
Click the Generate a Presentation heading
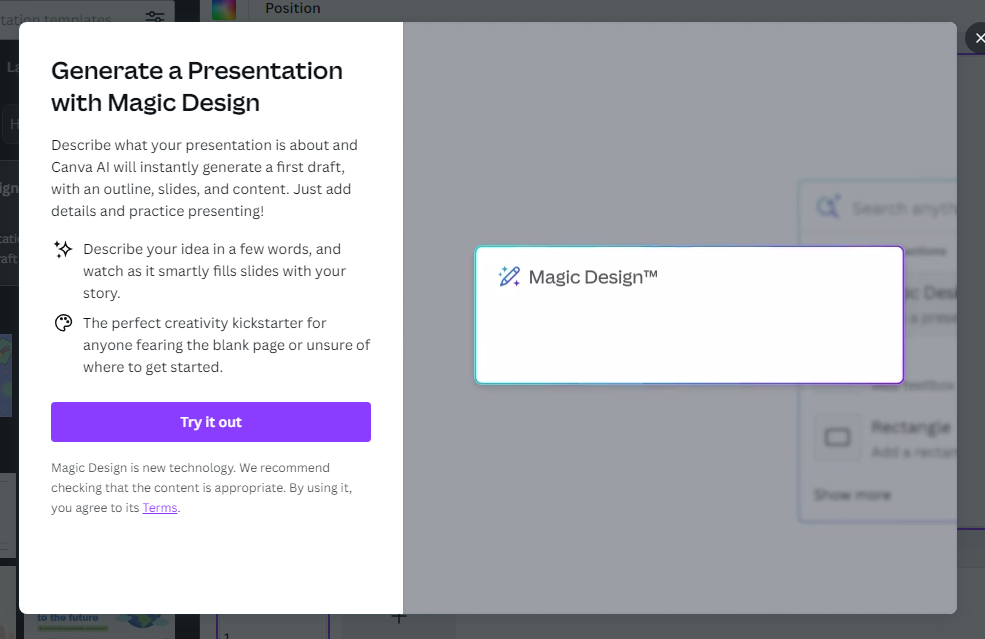[197, 87]
